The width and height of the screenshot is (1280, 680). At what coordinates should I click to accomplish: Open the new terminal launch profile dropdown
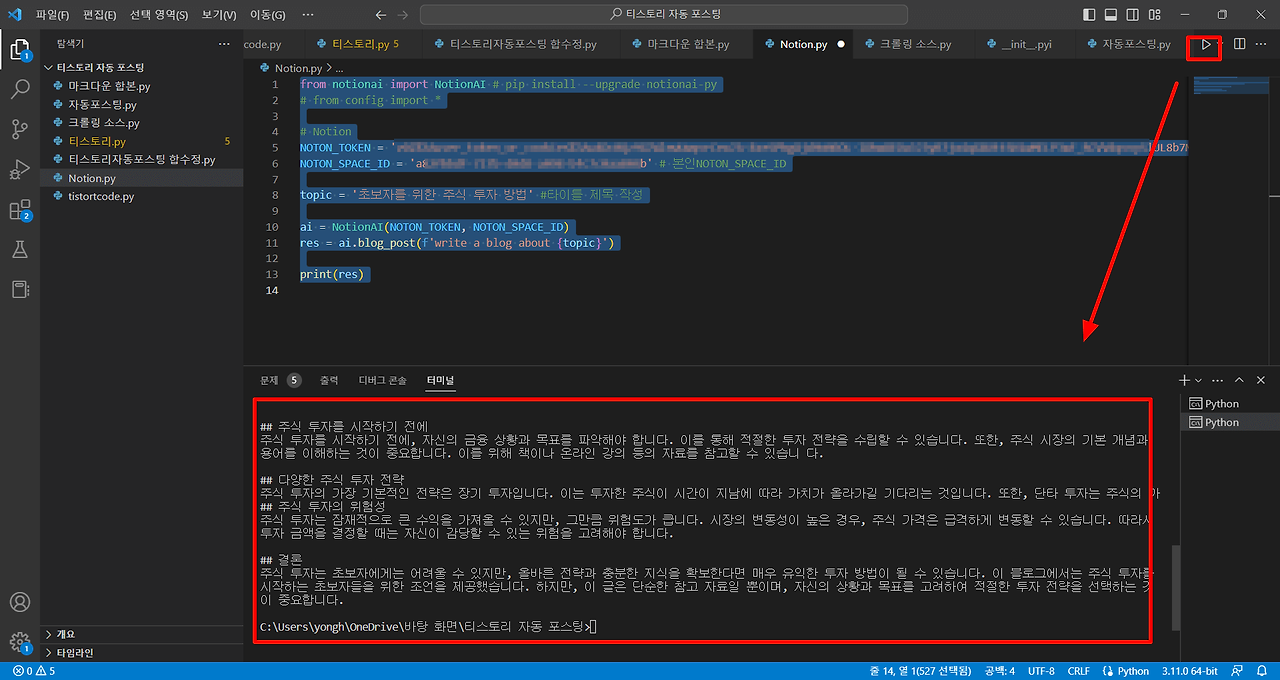tap(1199, 380)
